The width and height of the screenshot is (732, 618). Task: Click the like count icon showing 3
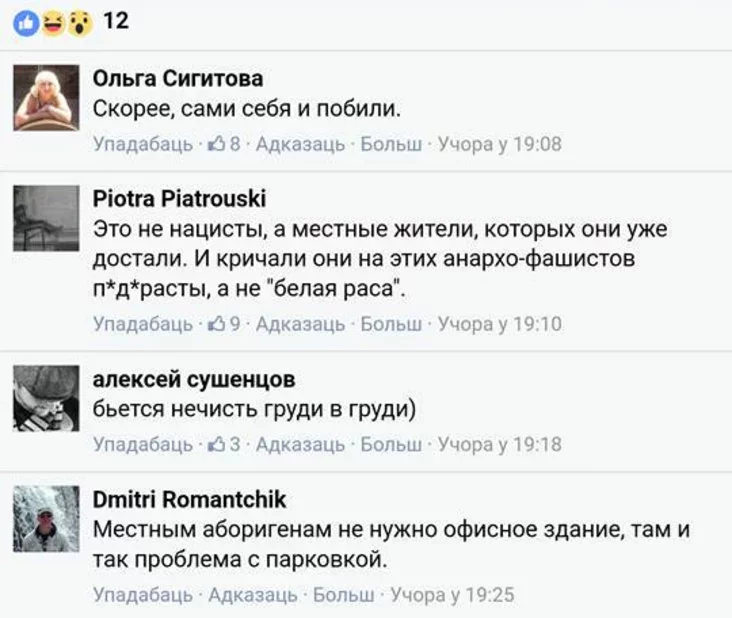coord(222,444)
